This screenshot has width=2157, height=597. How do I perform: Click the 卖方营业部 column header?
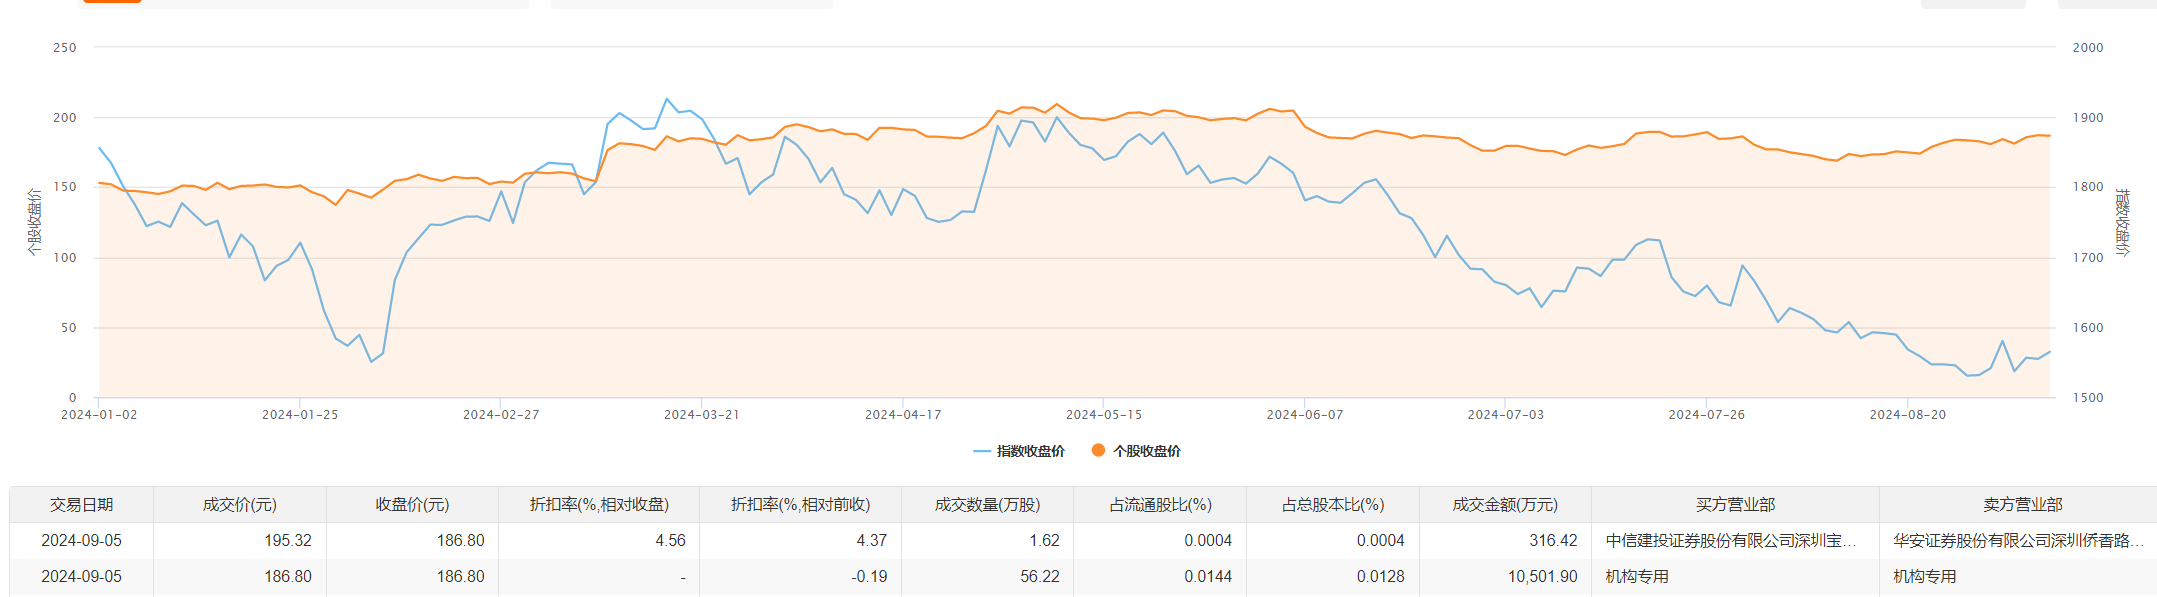2023,505
